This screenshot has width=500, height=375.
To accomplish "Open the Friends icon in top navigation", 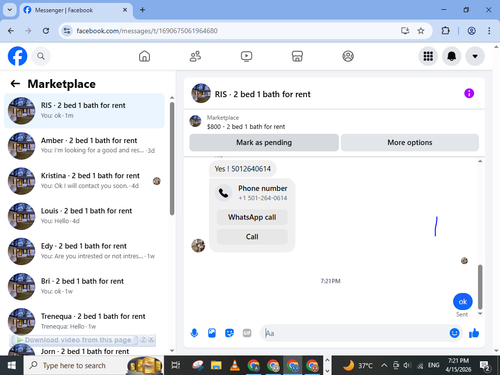I will 195,56.
